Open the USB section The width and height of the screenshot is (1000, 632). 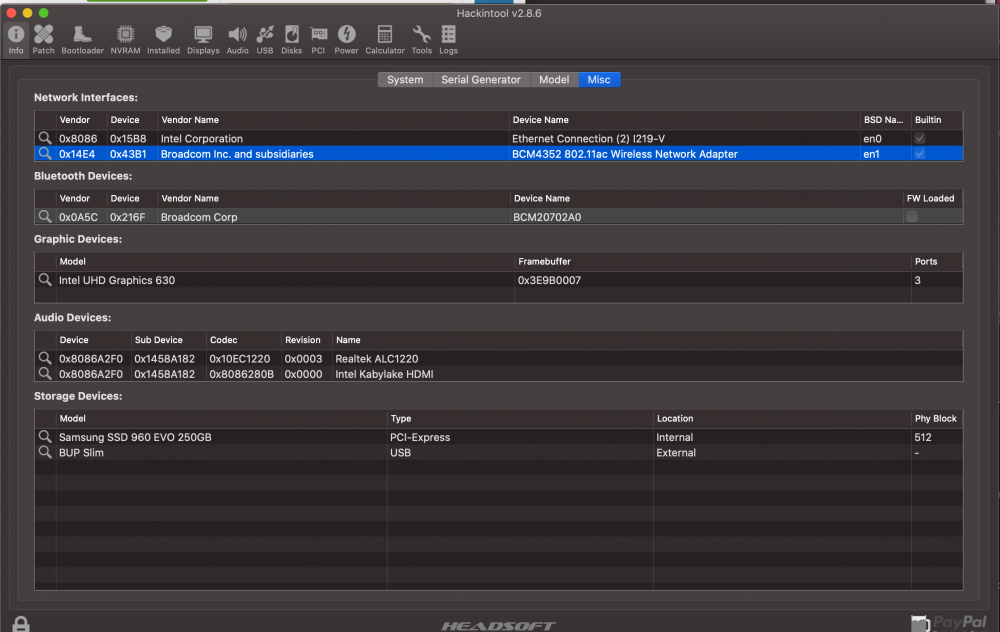pos(265,40)
